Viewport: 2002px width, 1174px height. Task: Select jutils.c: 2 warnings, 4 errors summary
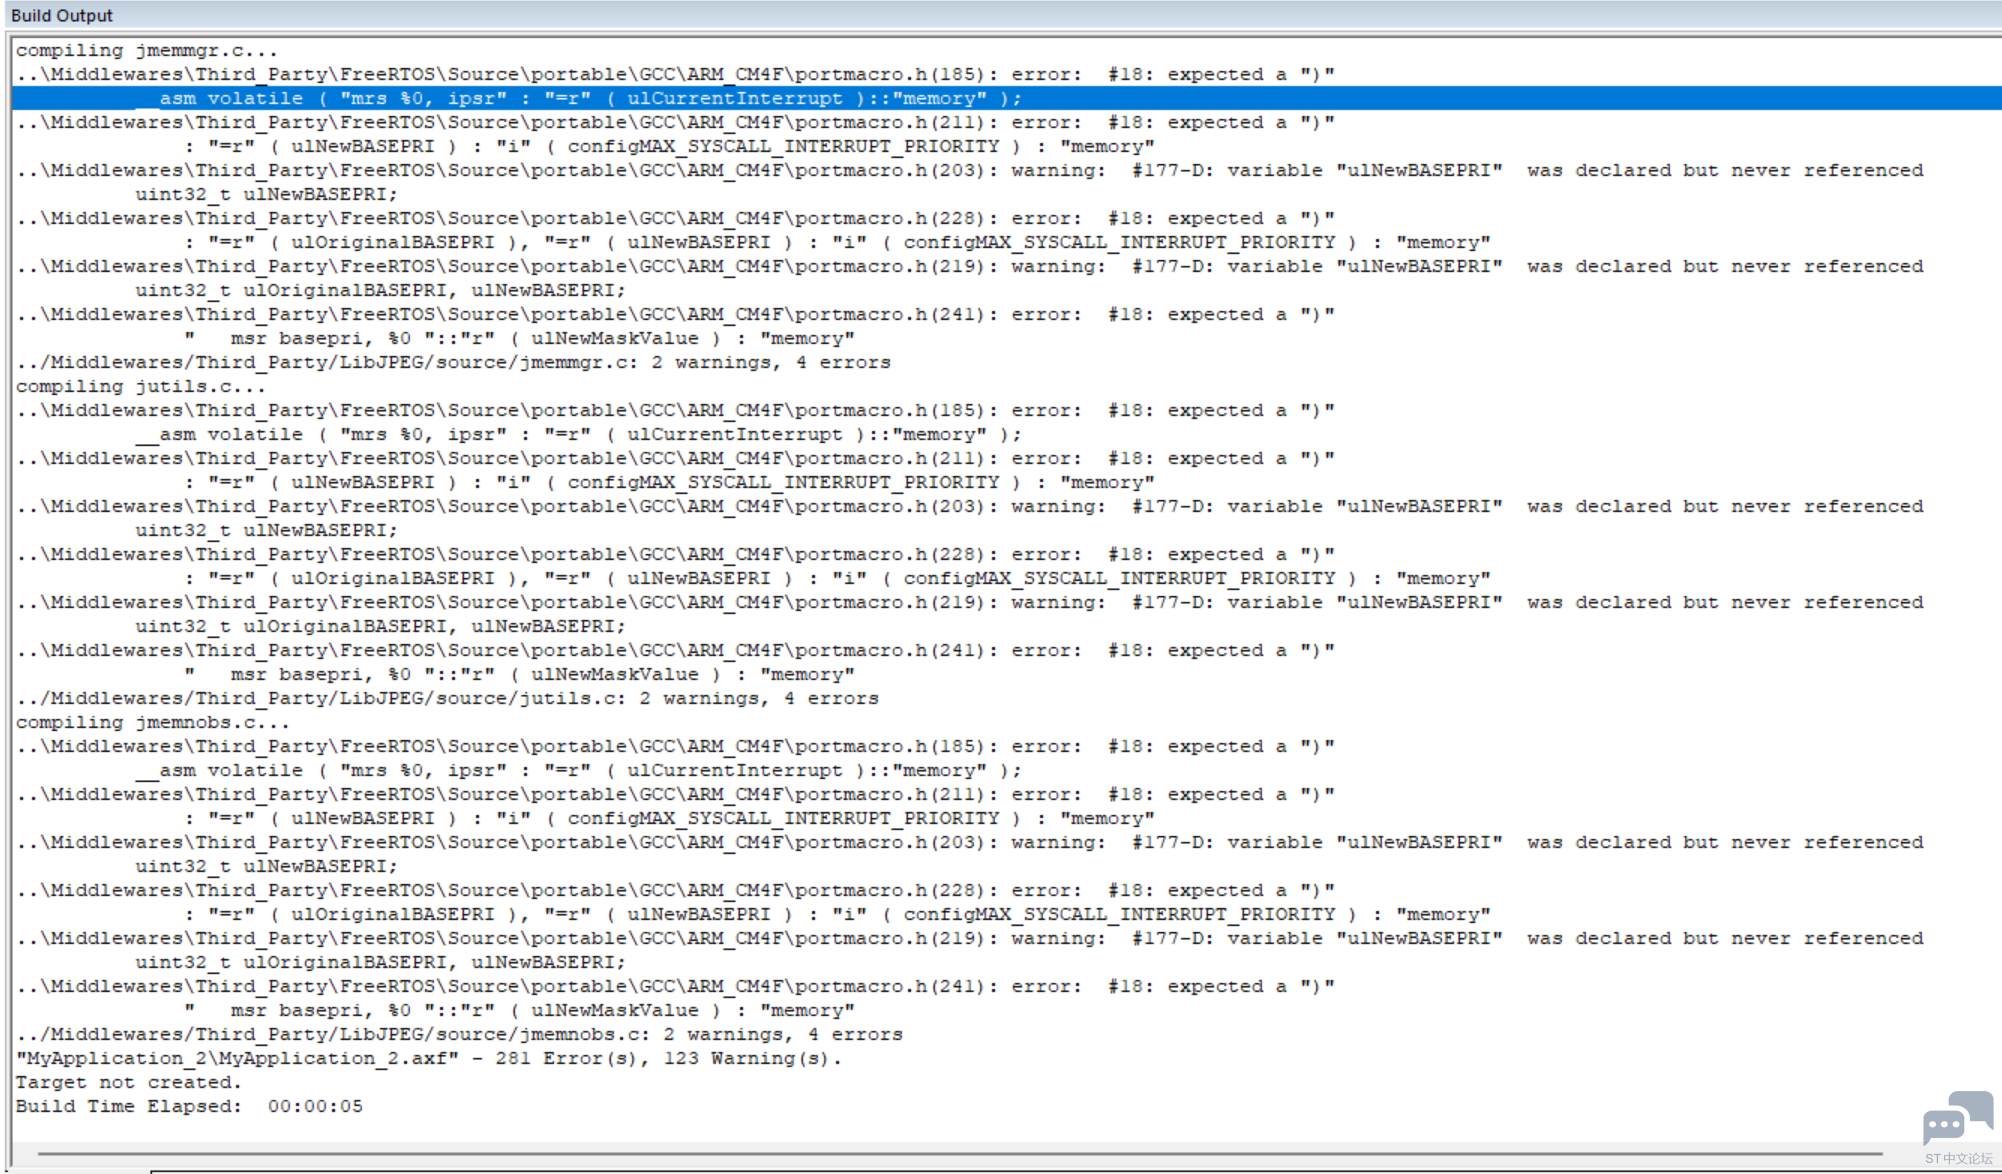447,698
